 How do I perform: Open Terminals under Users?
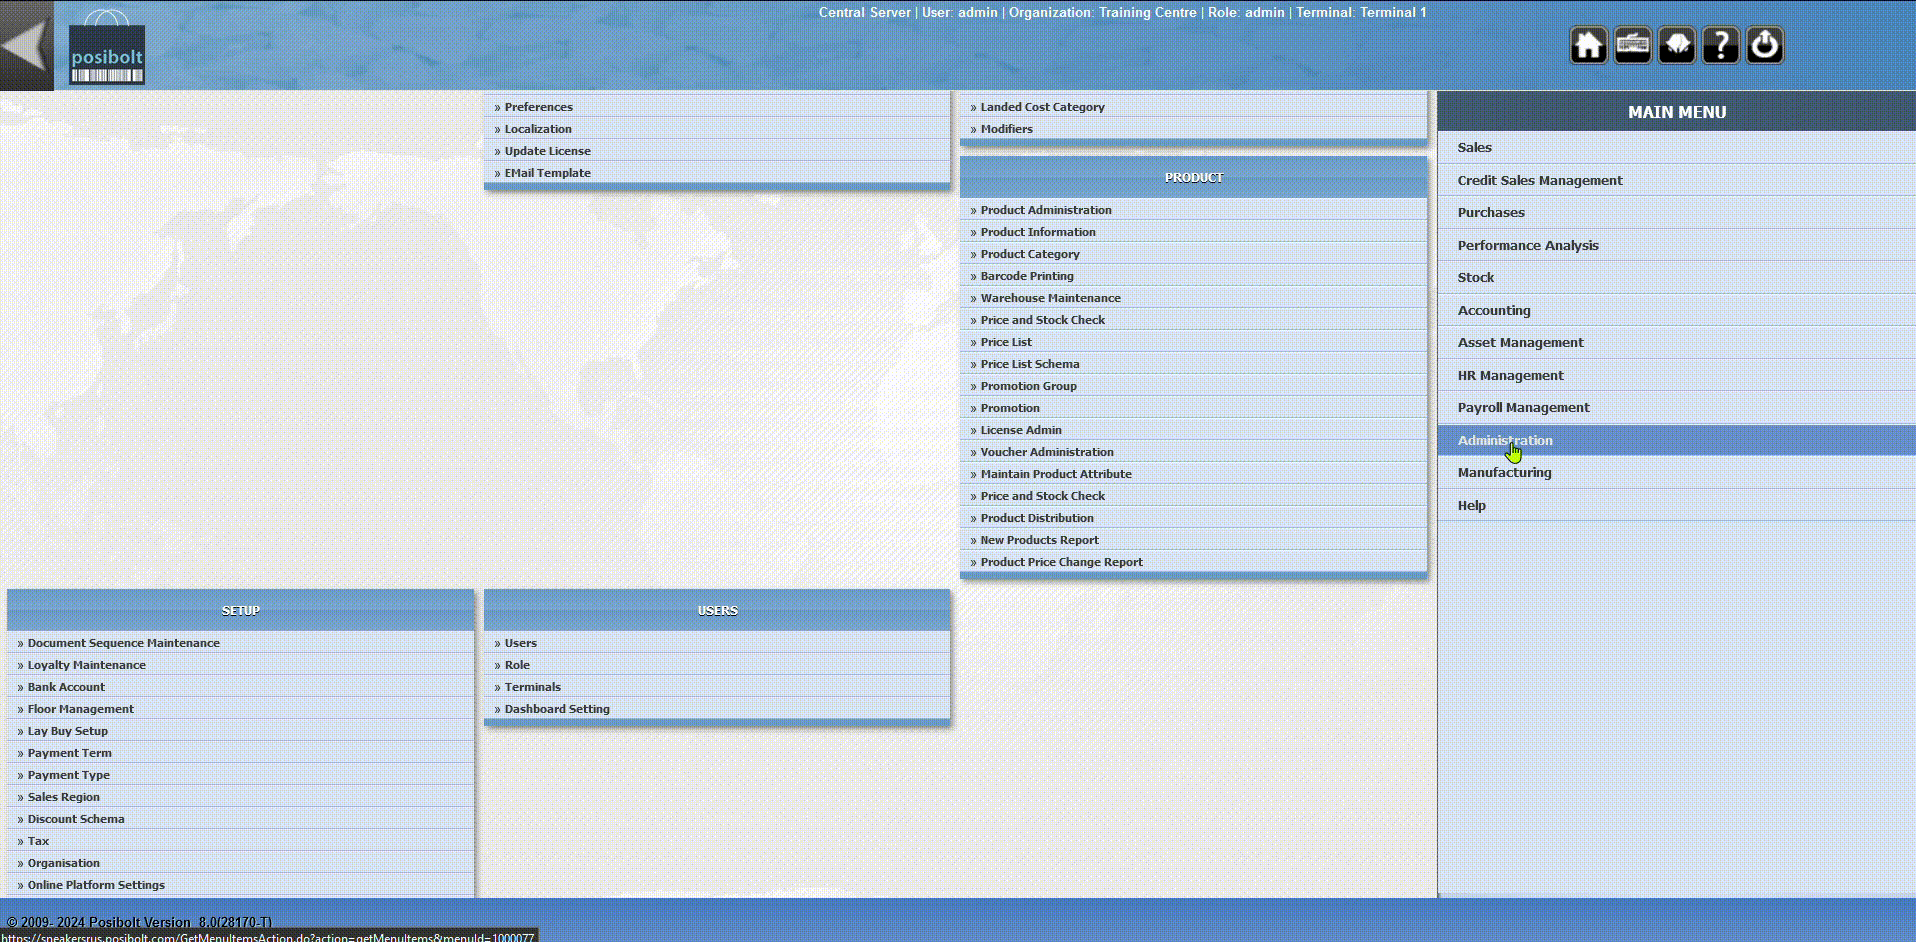532,687
